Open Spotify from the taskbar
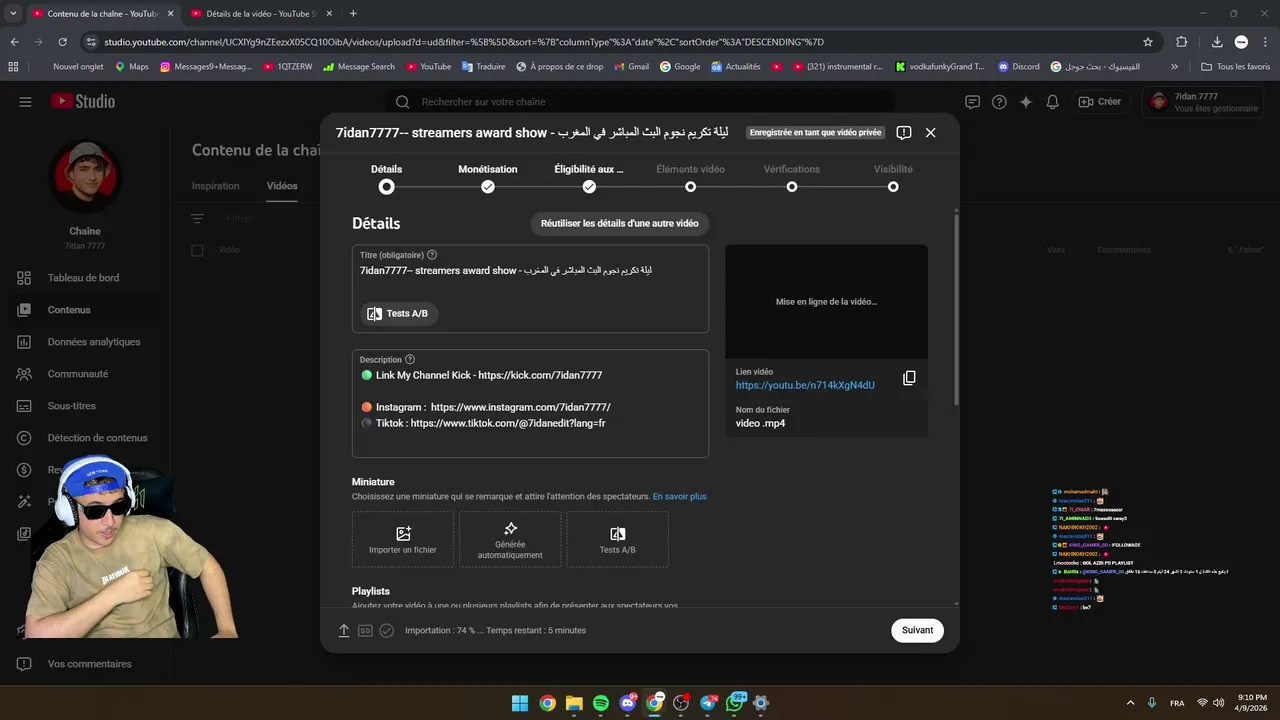Viewport: 1280px width, 720px height. (601, 703)
